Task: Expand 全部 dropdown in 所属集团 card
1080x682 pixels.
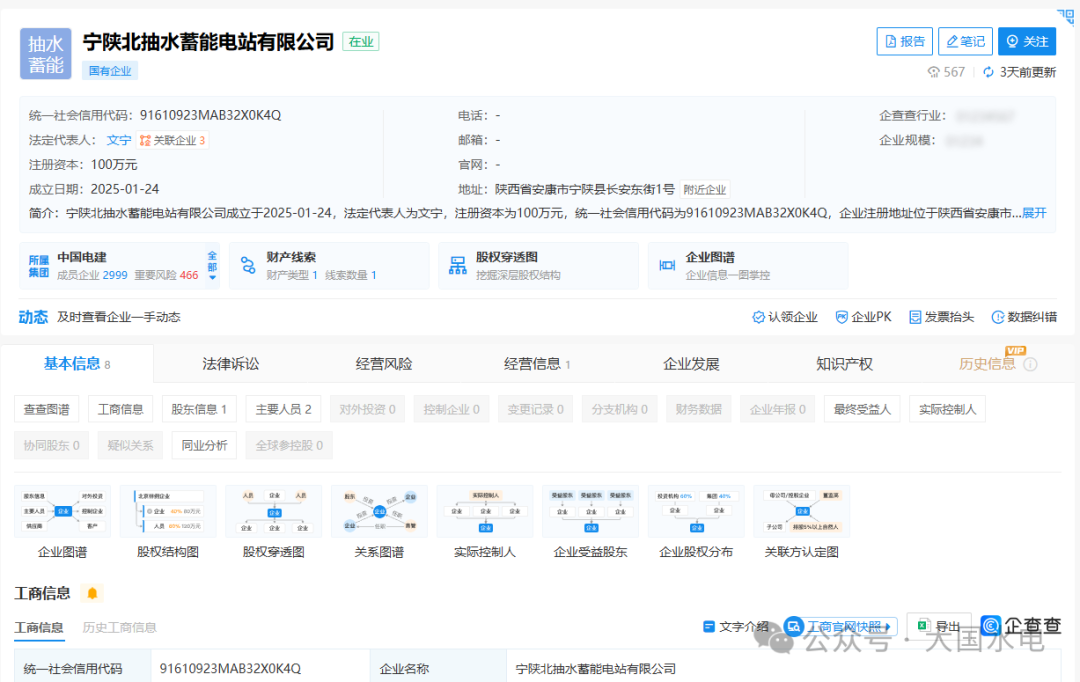Action: [x=212, y=266]
